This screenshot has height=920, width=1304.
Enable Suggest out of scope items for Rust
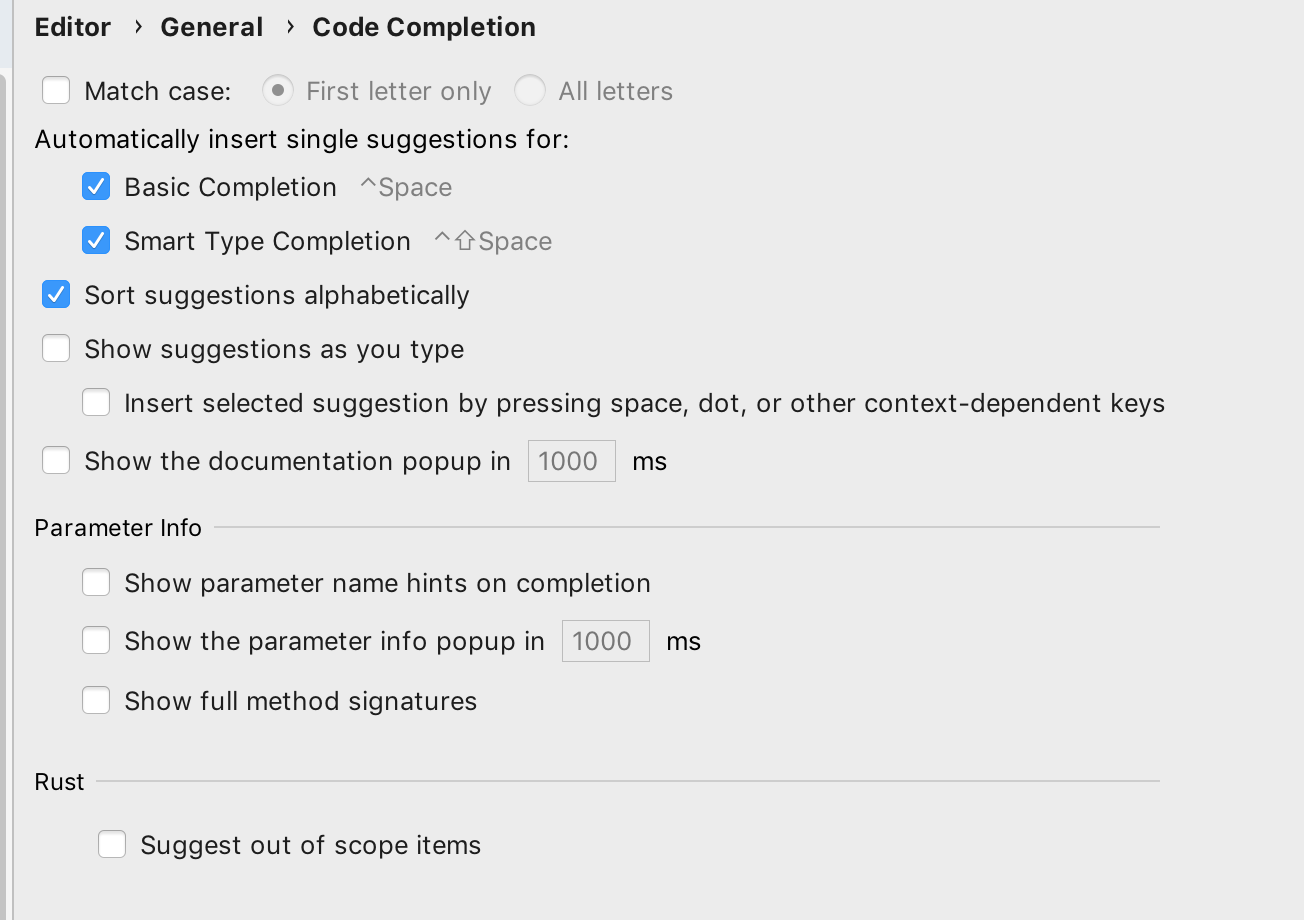coord(112,844)
